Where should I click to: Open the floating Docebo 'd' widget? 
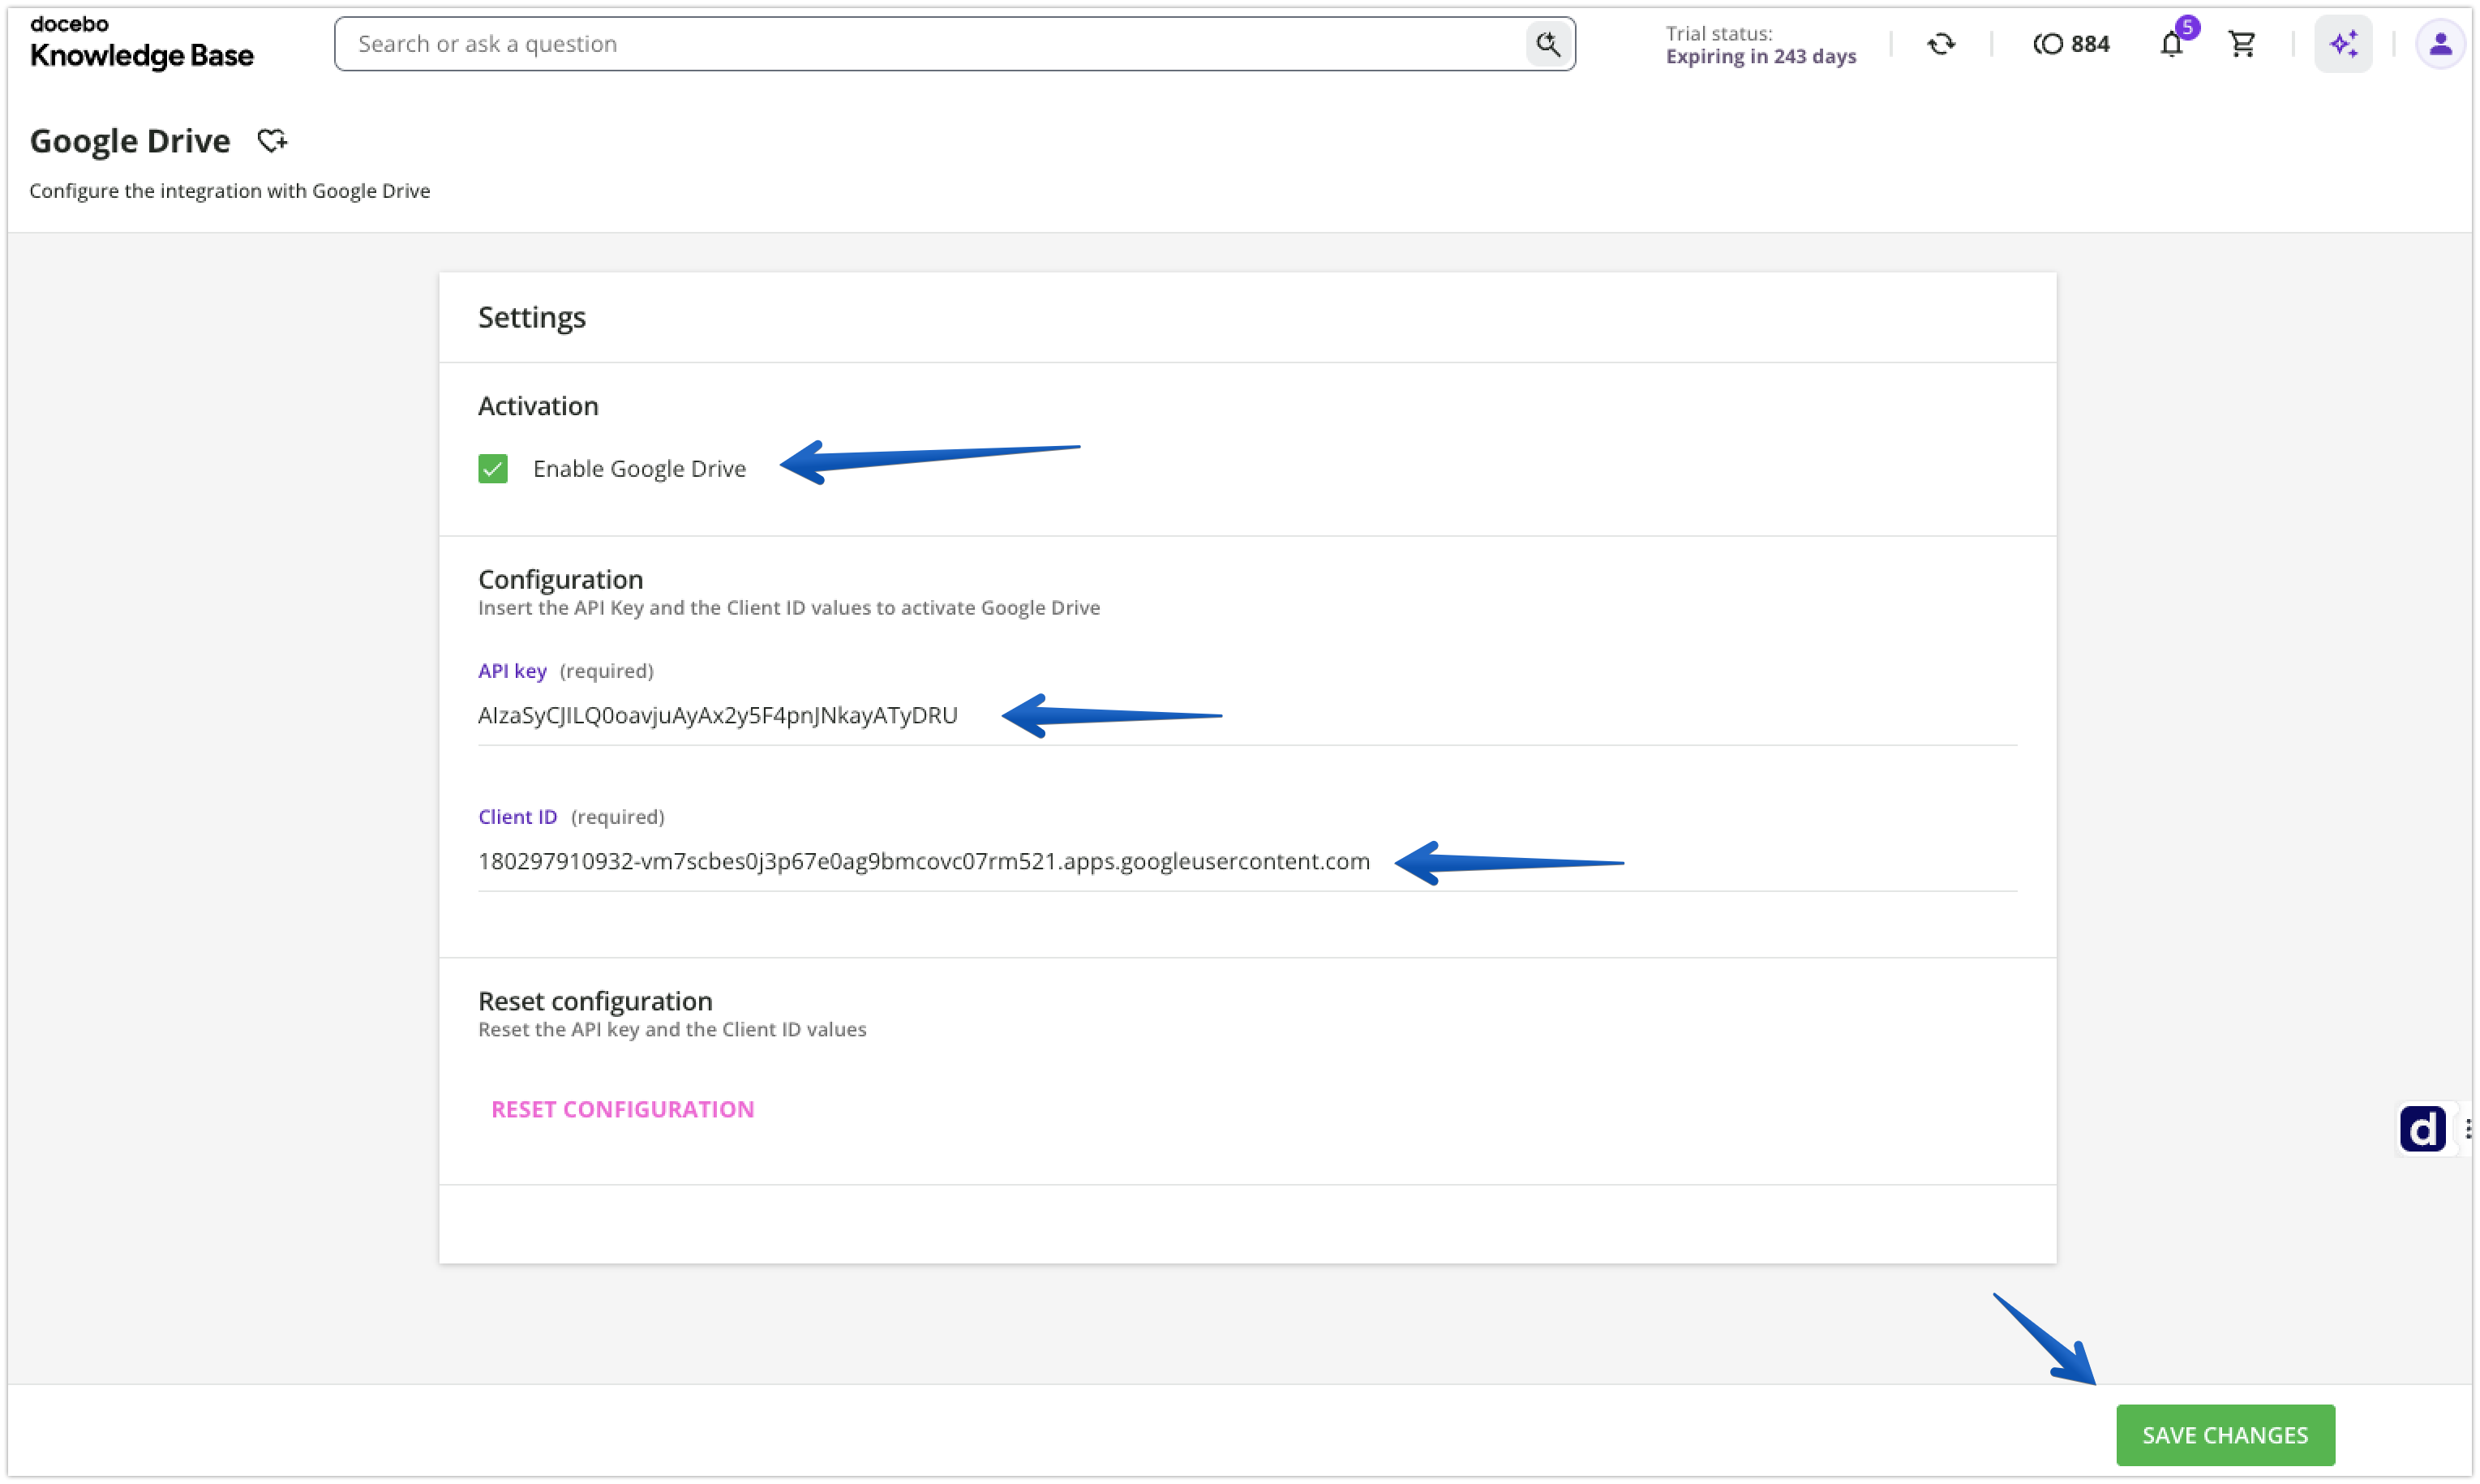tap(2422, 1129)
